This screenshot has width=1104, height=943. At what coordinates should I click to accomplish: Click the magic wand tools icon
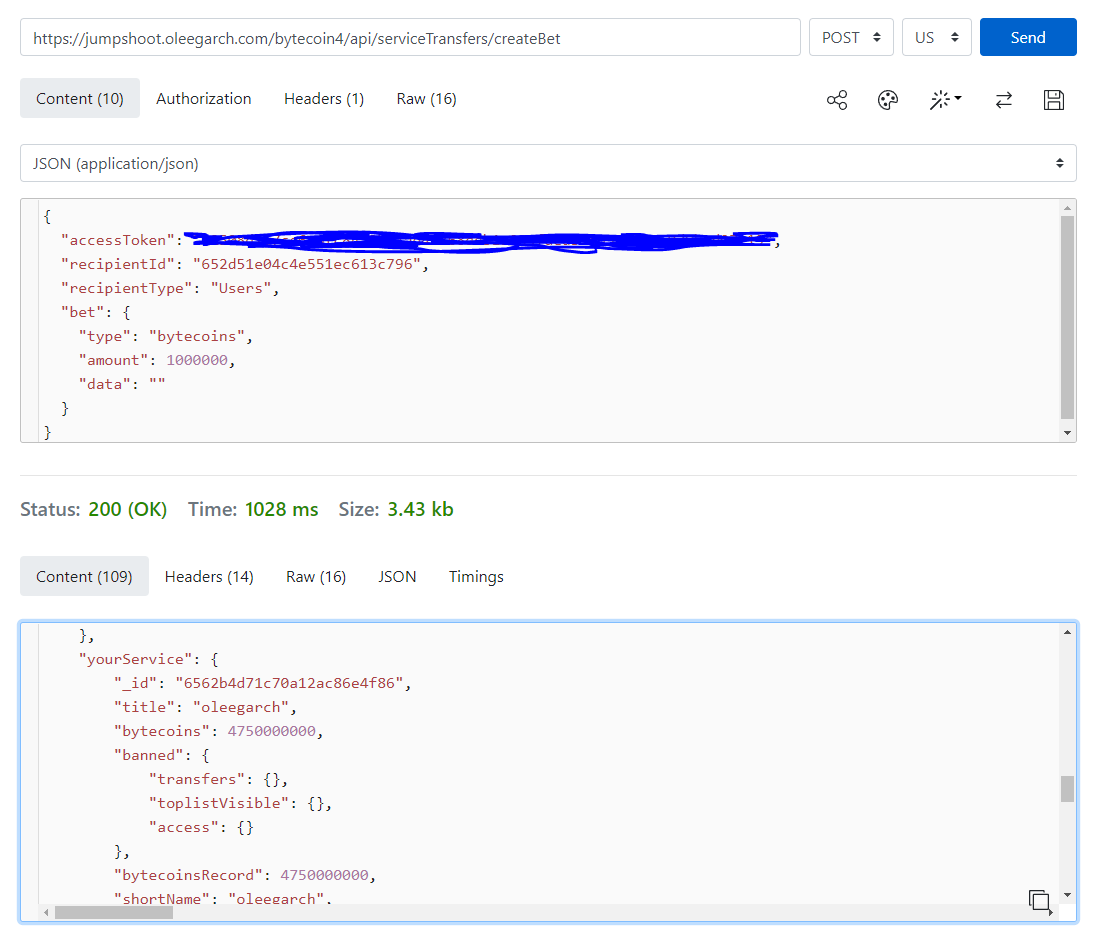point(944,100)
